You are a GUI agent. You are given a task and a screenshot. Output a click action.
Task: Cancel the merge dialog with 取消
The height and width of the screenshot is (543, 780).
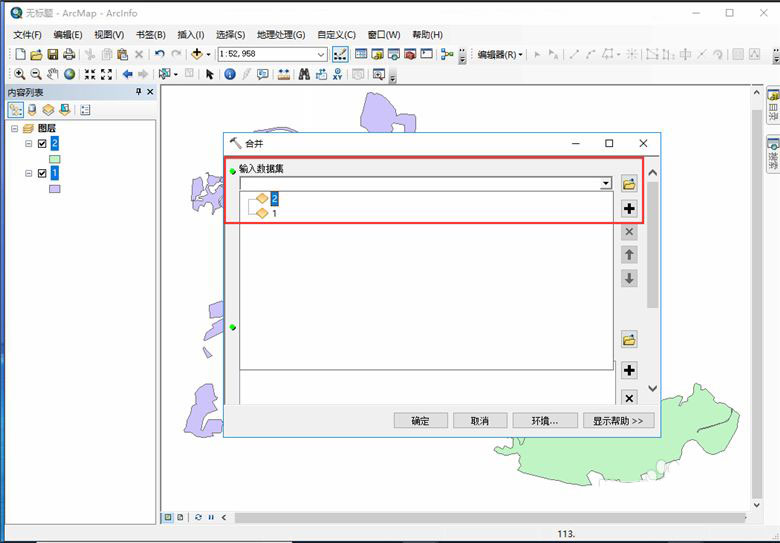pyautogui.click(x=480, y=421)
